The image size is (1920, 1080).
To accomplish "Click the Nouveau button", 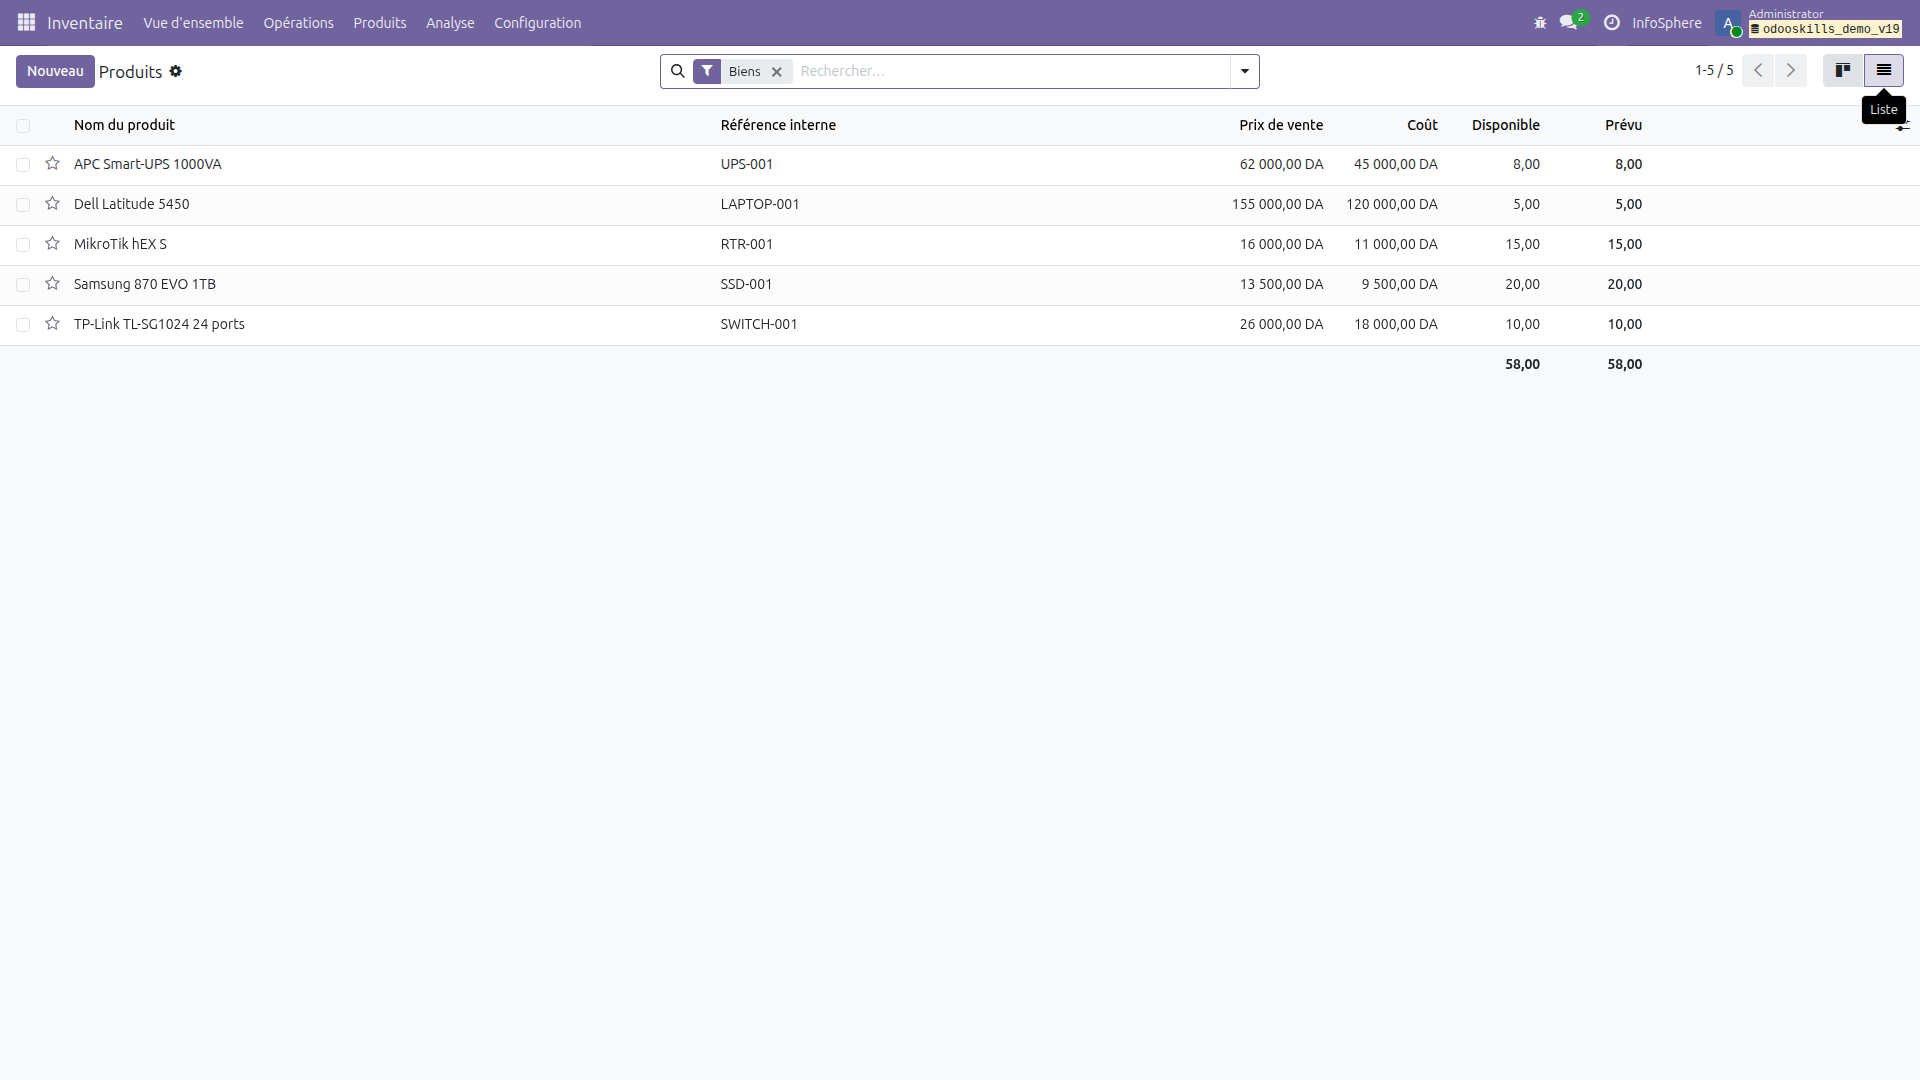I will (55, 71).
